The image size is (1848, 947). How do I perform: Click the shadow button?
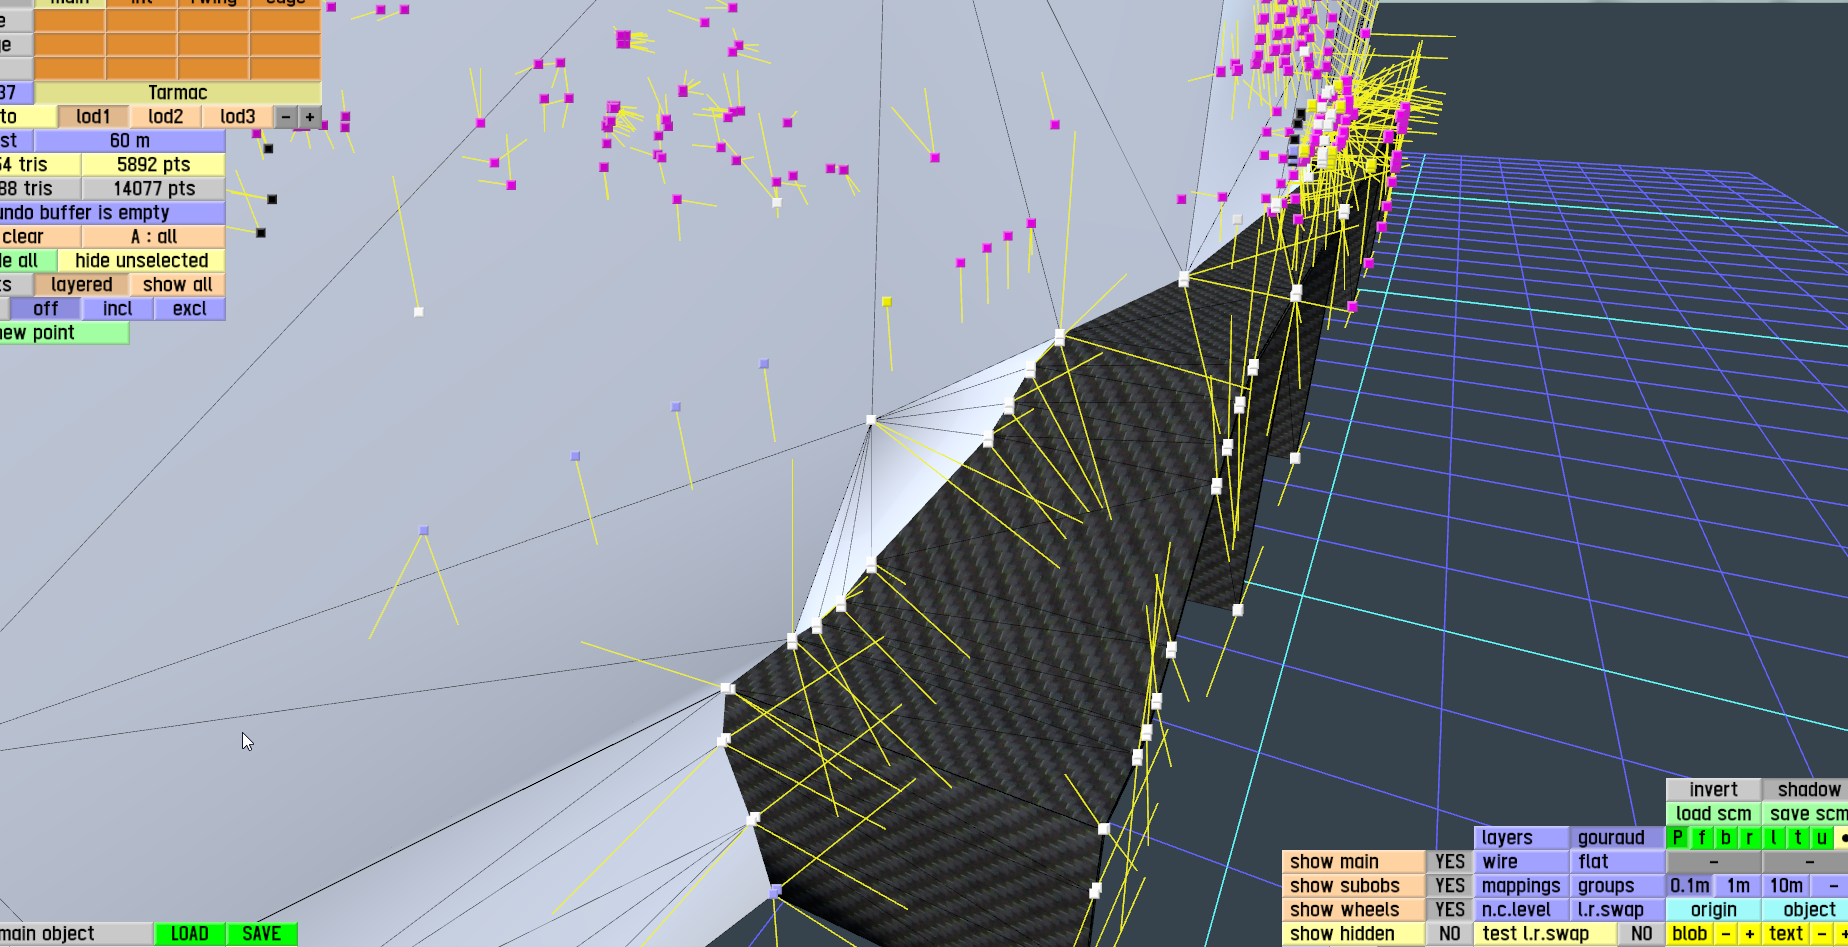coord(1806,790)
